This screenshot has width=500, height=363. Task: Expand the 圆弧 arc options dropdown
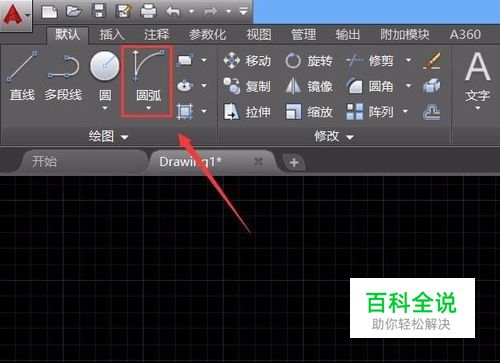tap(149, 108)
